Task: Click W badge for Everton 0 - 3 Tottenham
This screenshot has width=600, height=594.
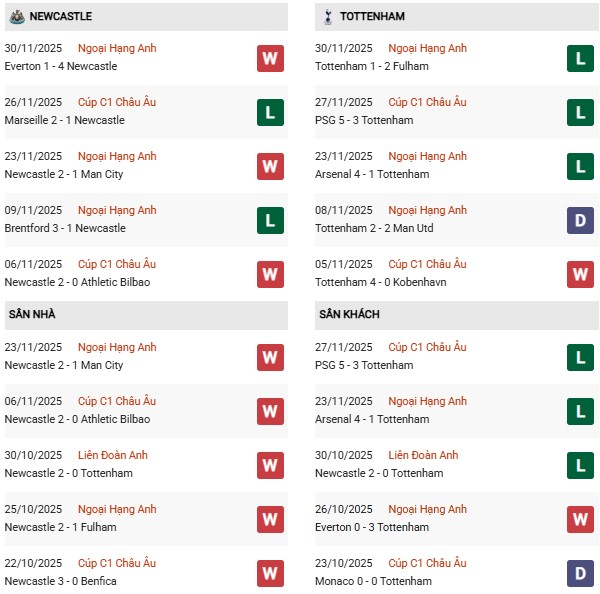Action: [x=581, y=519]
